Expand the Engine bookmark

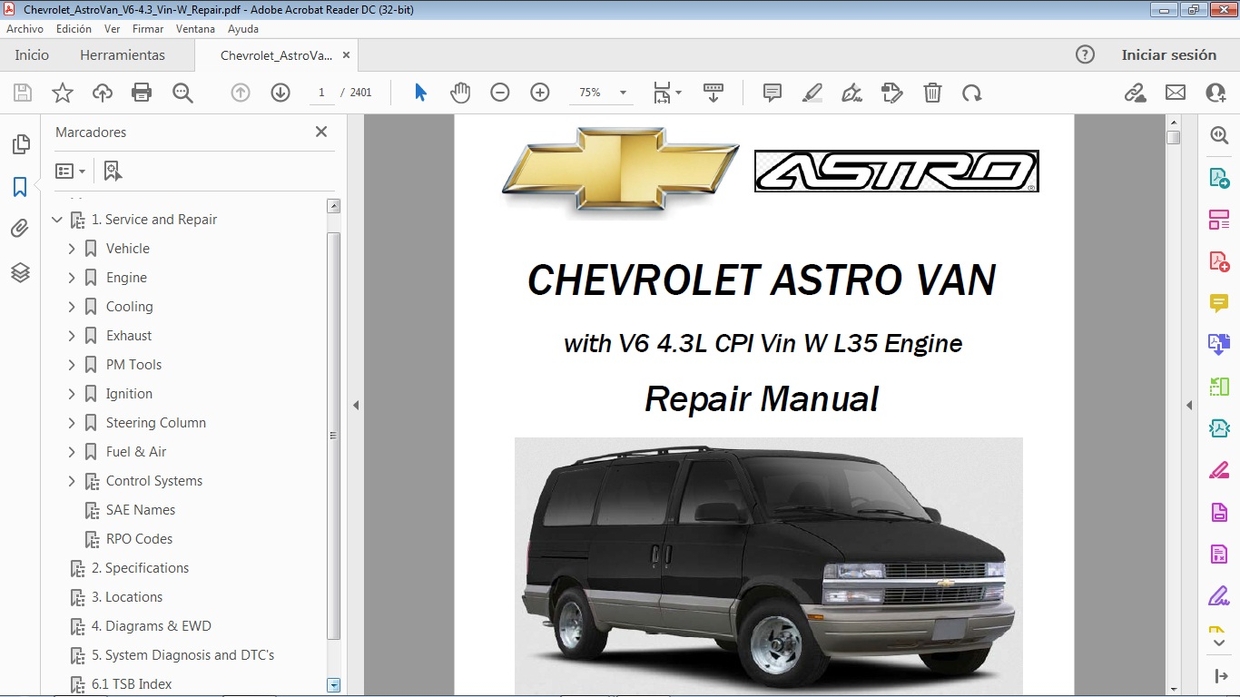click(x=72, y=278)
